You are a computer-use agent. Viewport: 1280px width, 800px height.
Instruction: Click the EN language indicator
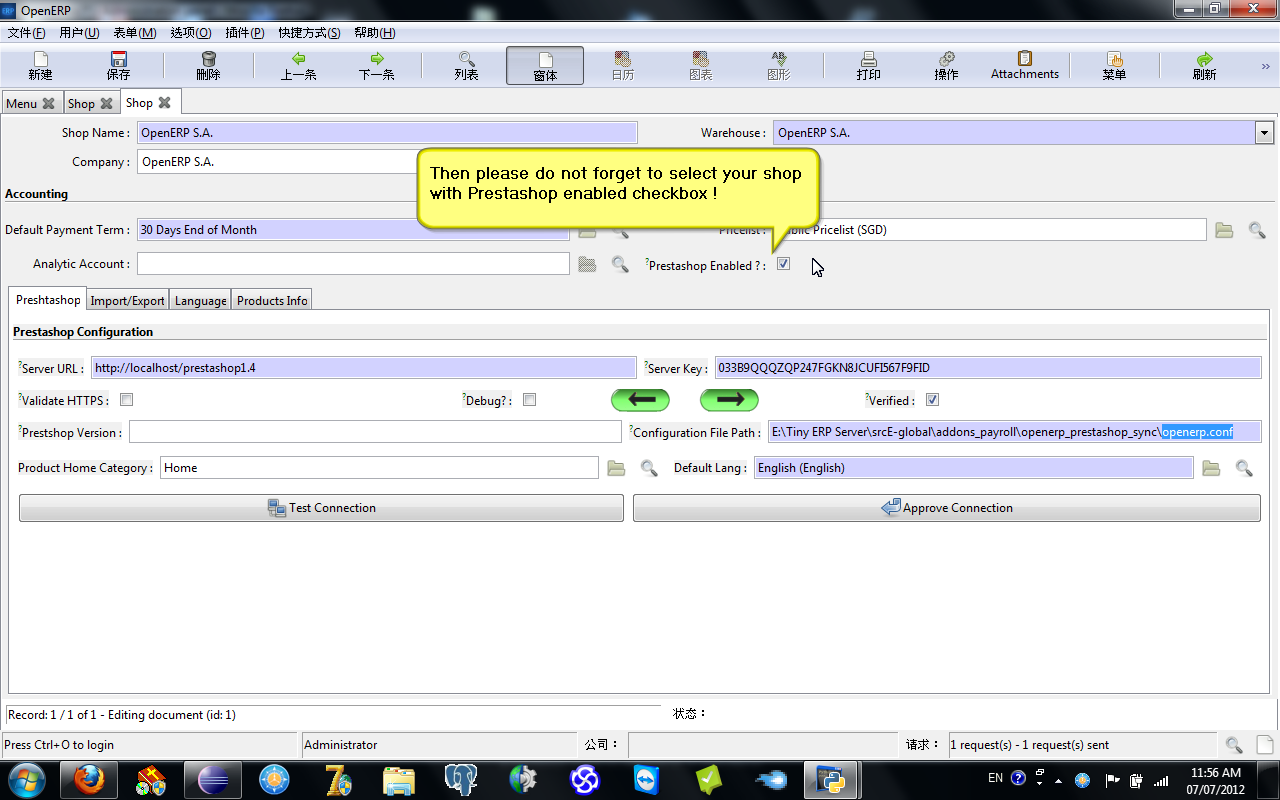tap(995, 778)
